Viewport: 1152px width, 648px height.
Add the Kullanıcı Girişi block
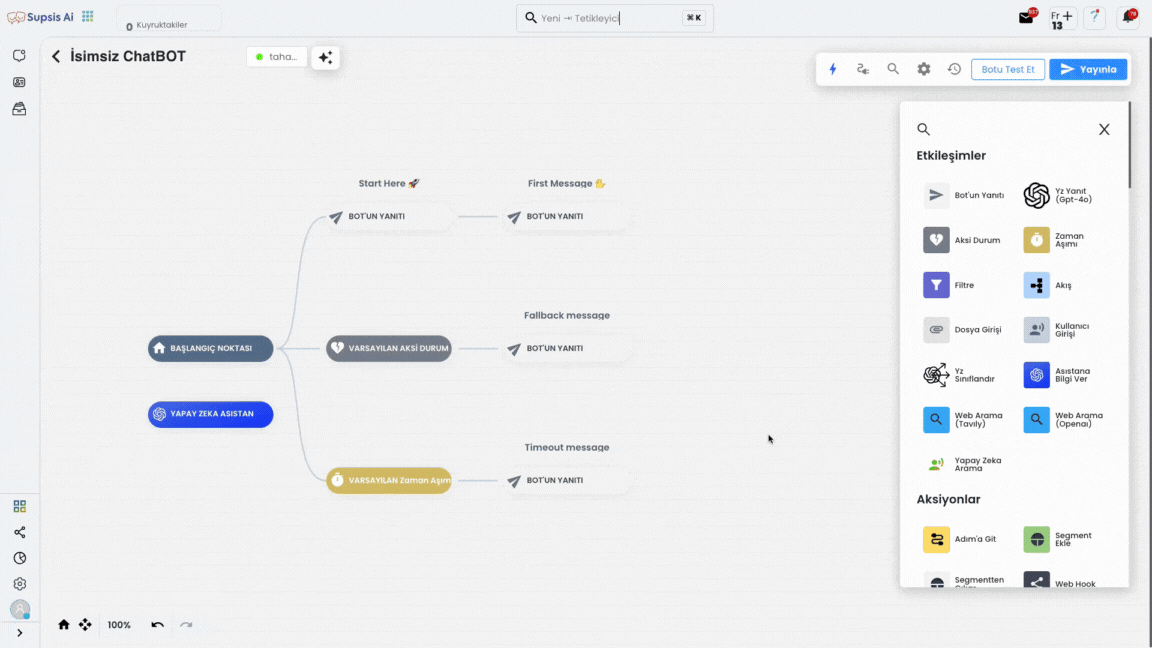tap(1056, 330)
